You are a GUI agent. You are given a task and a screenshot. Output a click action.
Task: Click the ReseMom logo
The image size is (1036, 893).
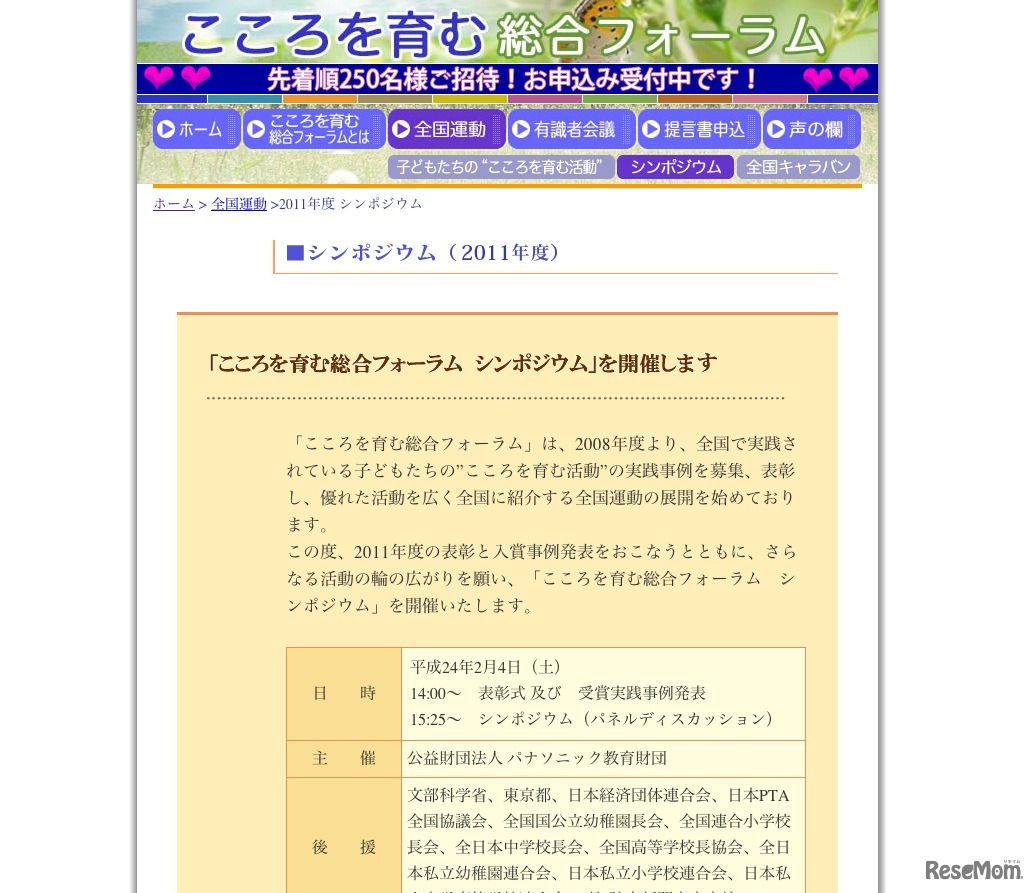[973, 870]
